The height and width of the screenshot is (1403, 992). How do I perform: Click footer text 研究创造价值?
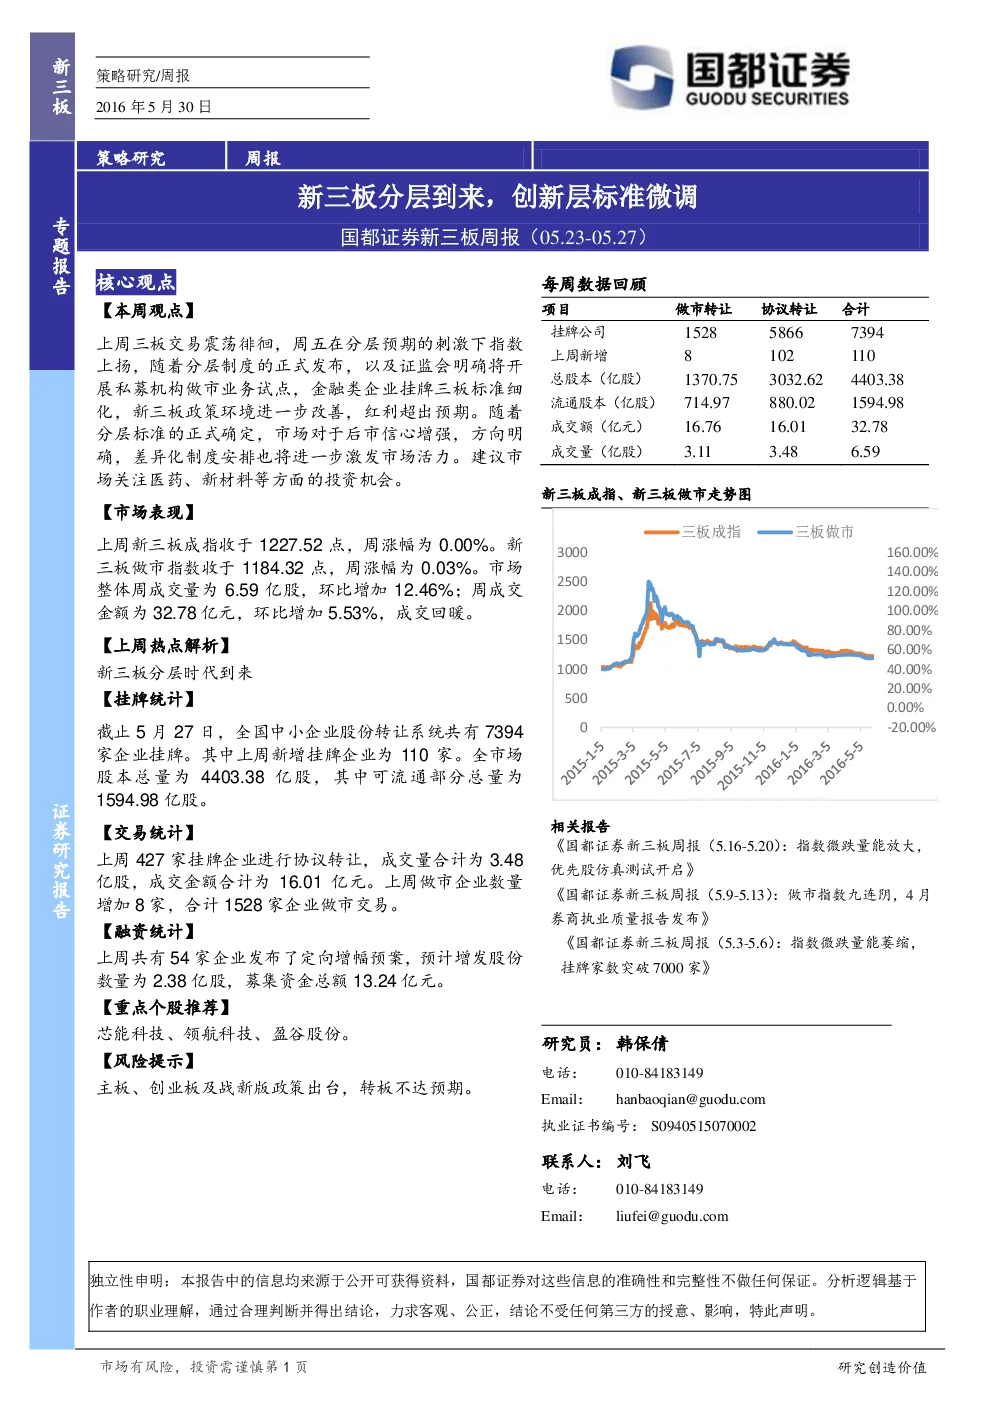[882, 1367]
